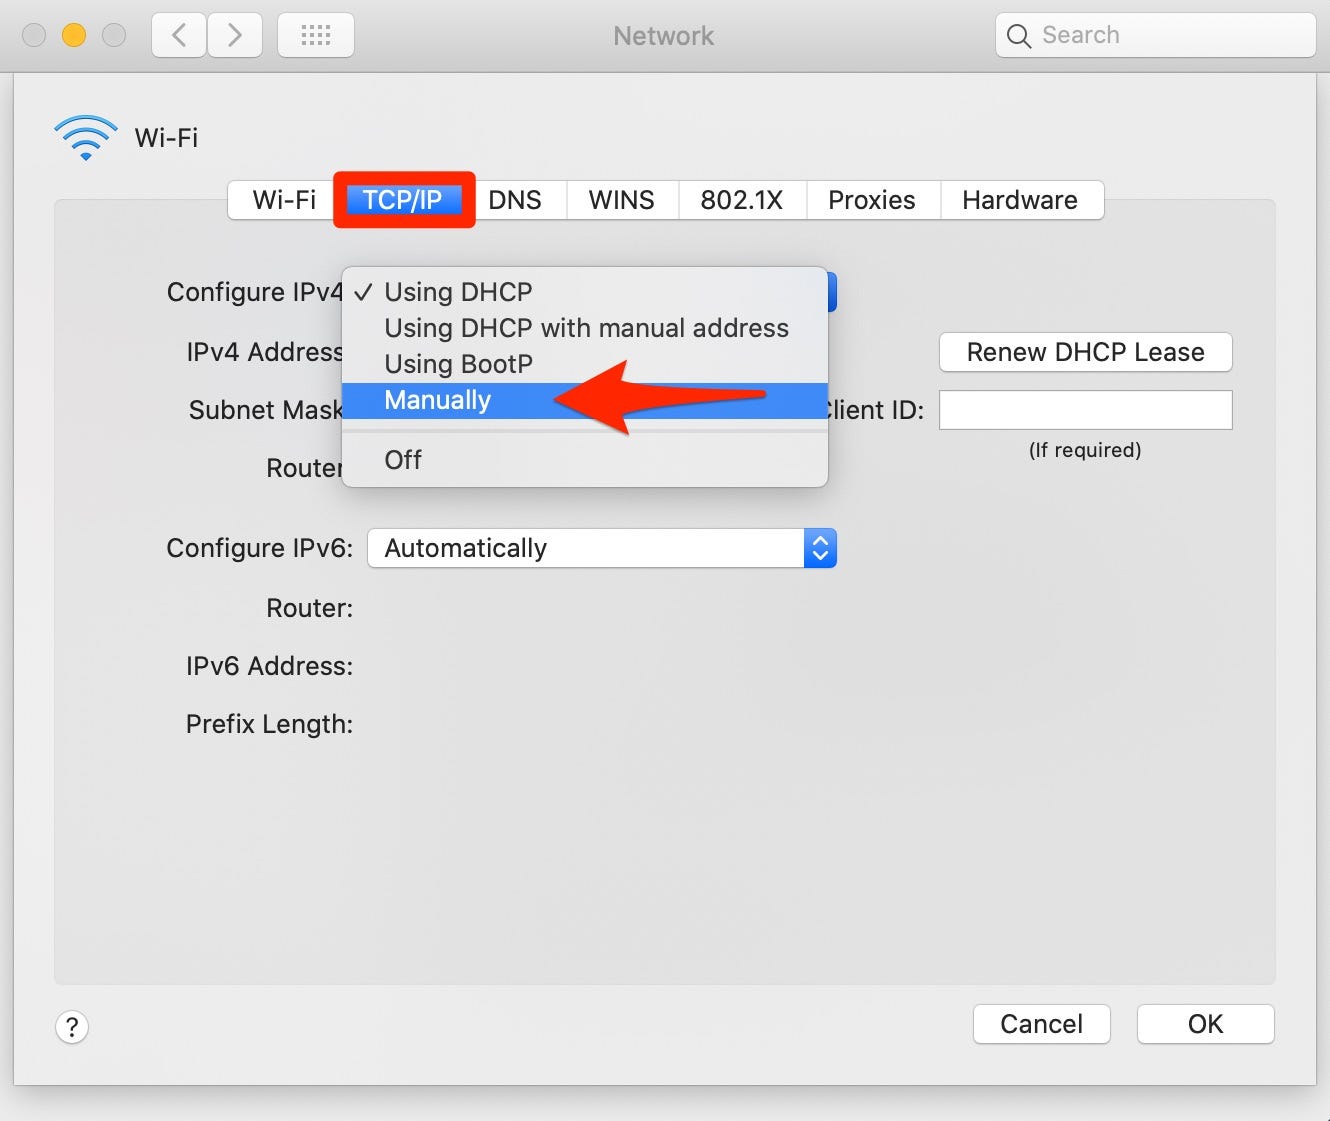Expand the Configure IPv6 dropdown

click(602, 548)
